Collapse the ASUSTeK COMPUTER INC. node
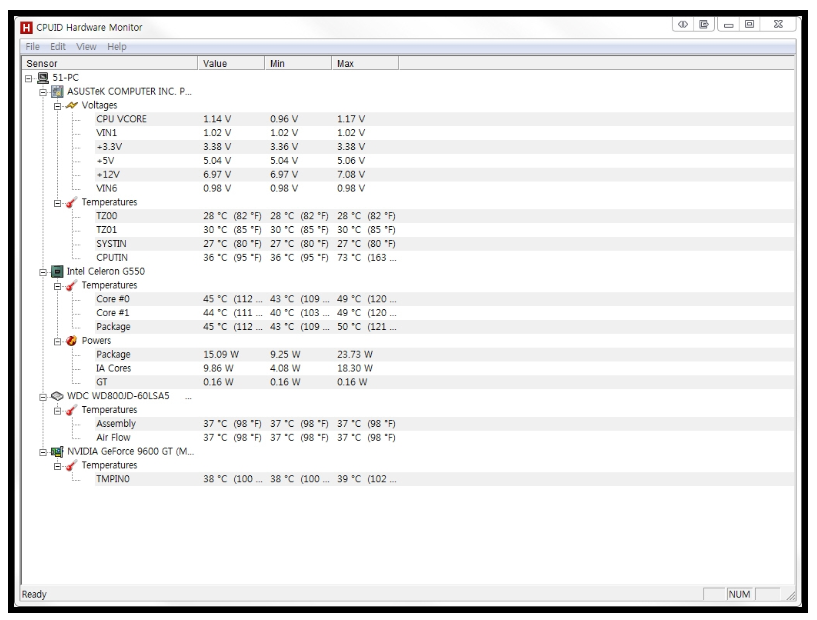This screenshot has width=817, height=620. [x=43, y=93]
